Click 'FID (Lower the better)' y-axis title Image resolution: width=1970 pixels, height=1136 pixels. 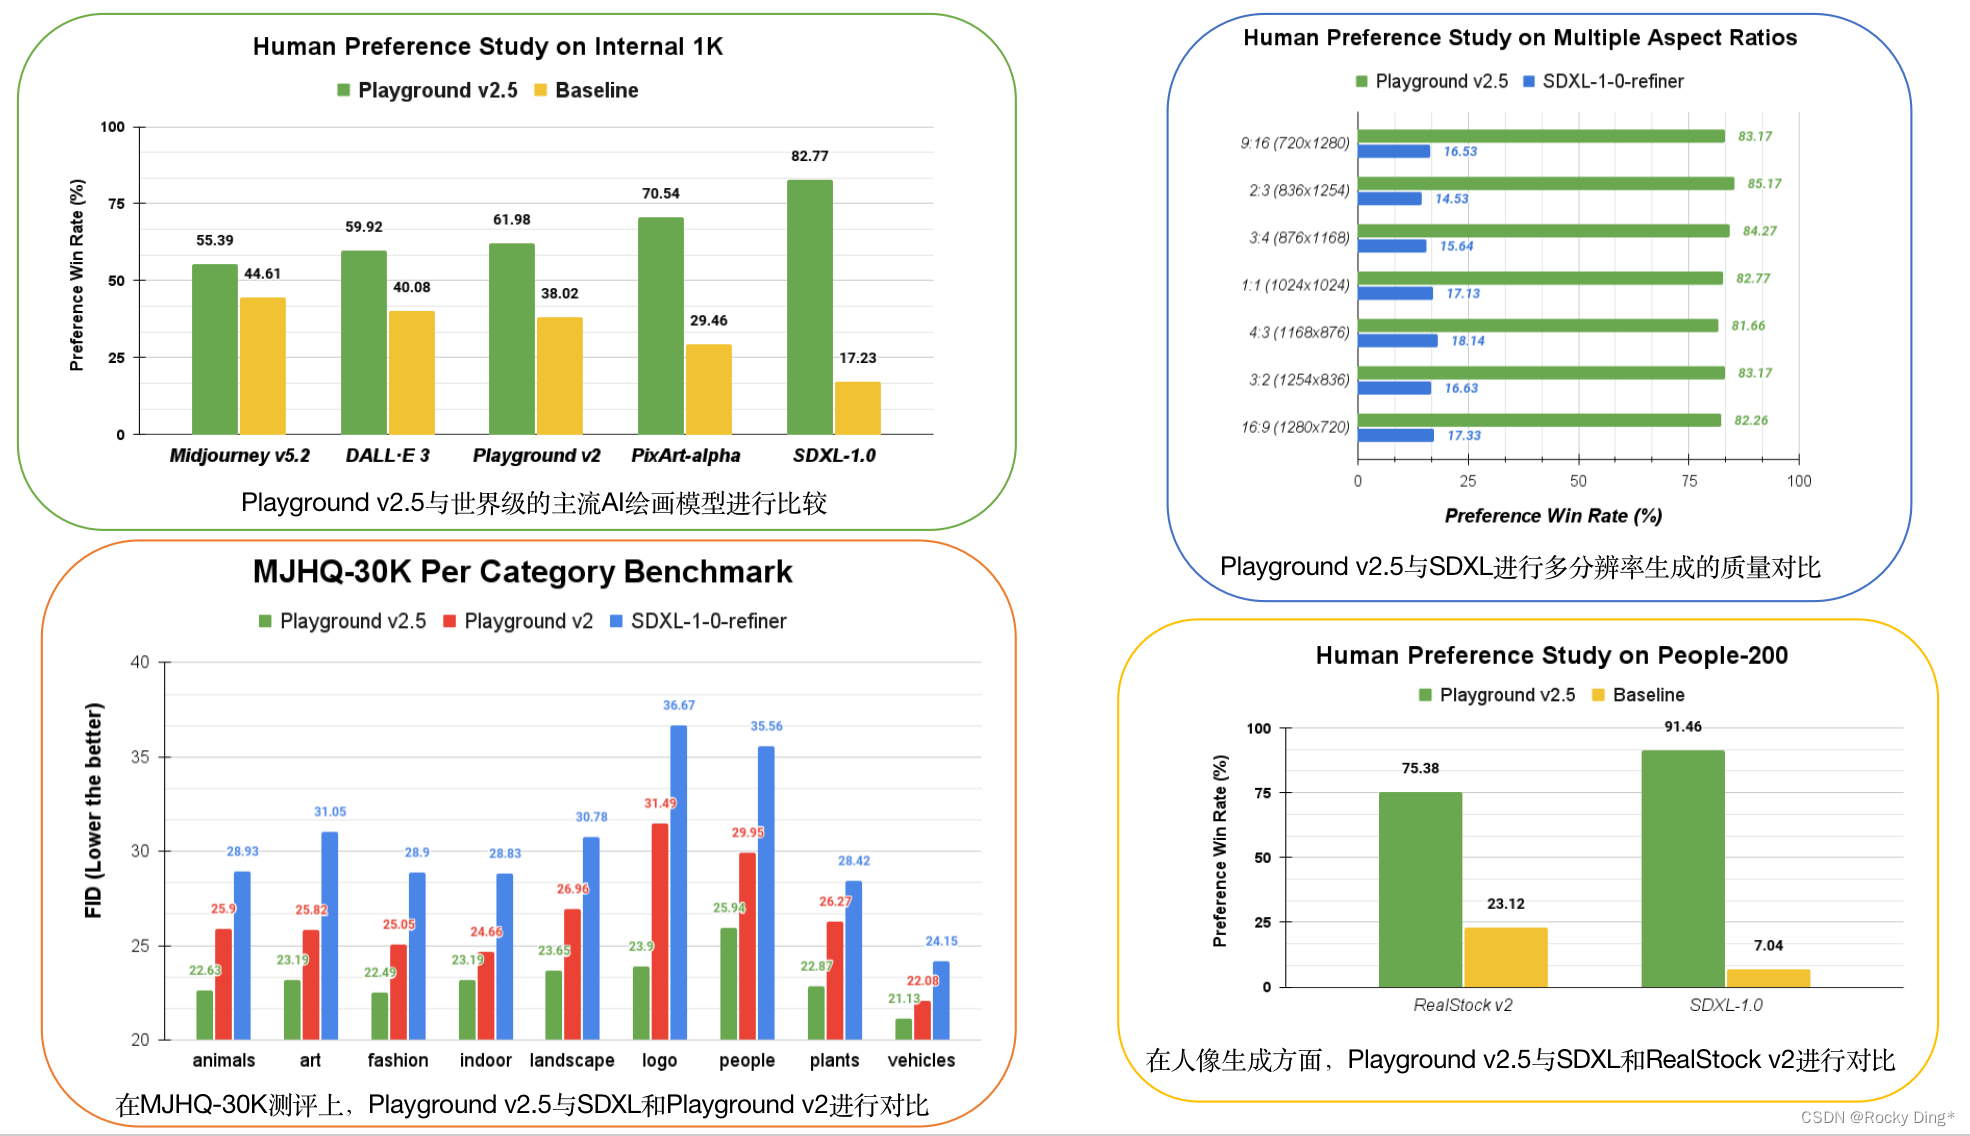coord(94,810)
